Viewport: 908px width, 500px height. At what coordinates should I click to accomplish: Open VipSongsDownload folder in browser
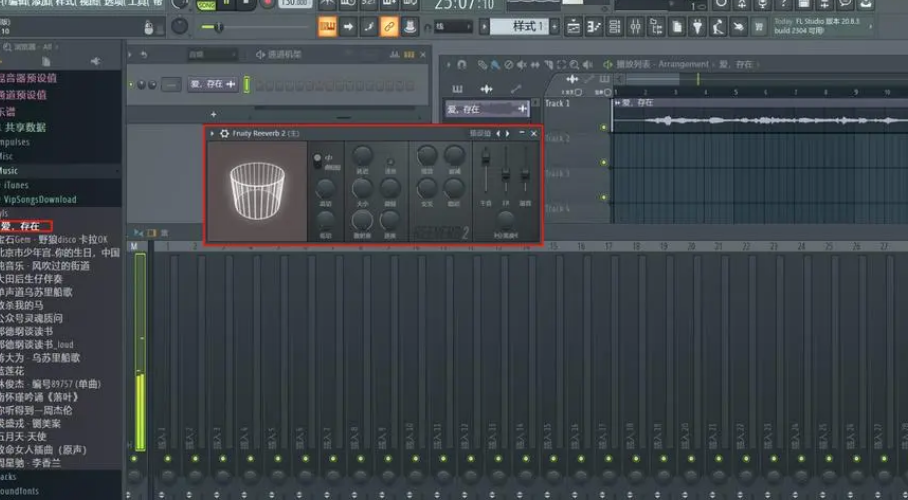(x=39, y=199)
